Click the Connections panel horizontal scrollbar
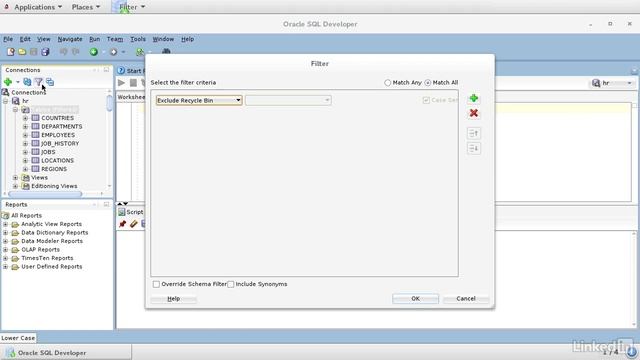This screenshot has height=360, width=640. point(45,194)
